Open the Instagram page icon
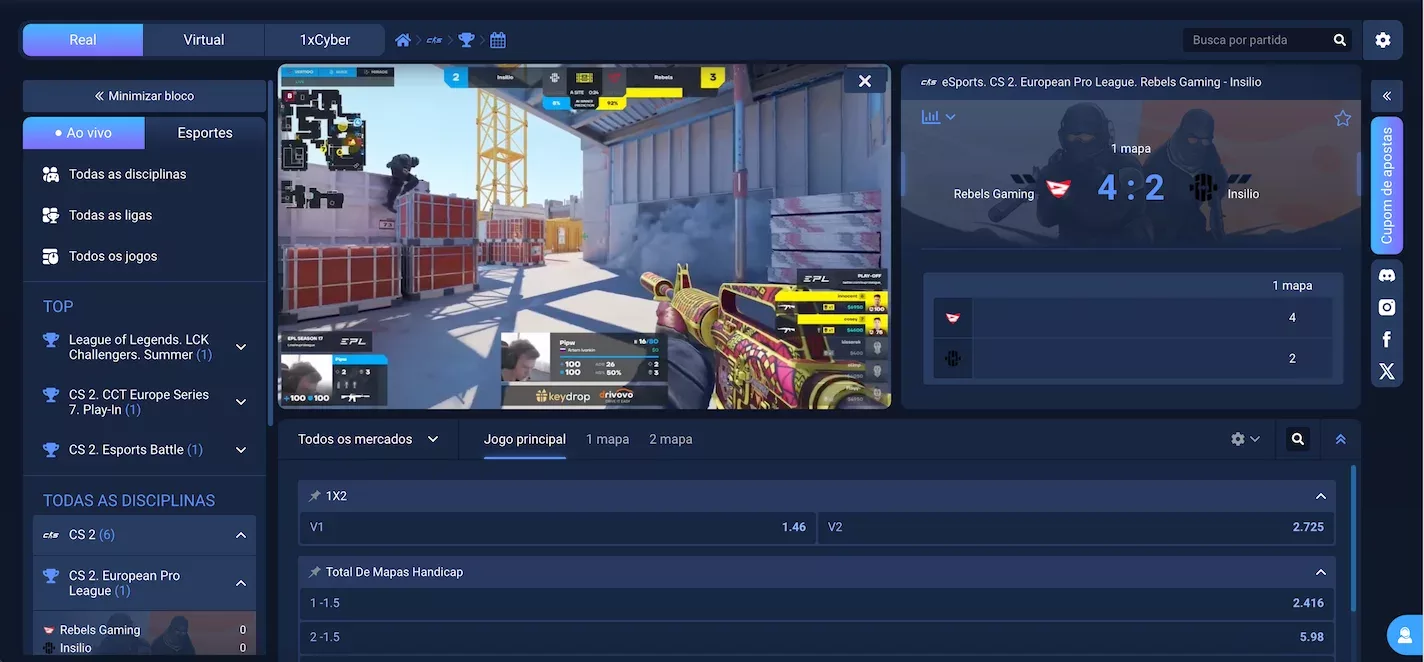The height and width of the screenshot is (662, 1424). (1386, 306)
